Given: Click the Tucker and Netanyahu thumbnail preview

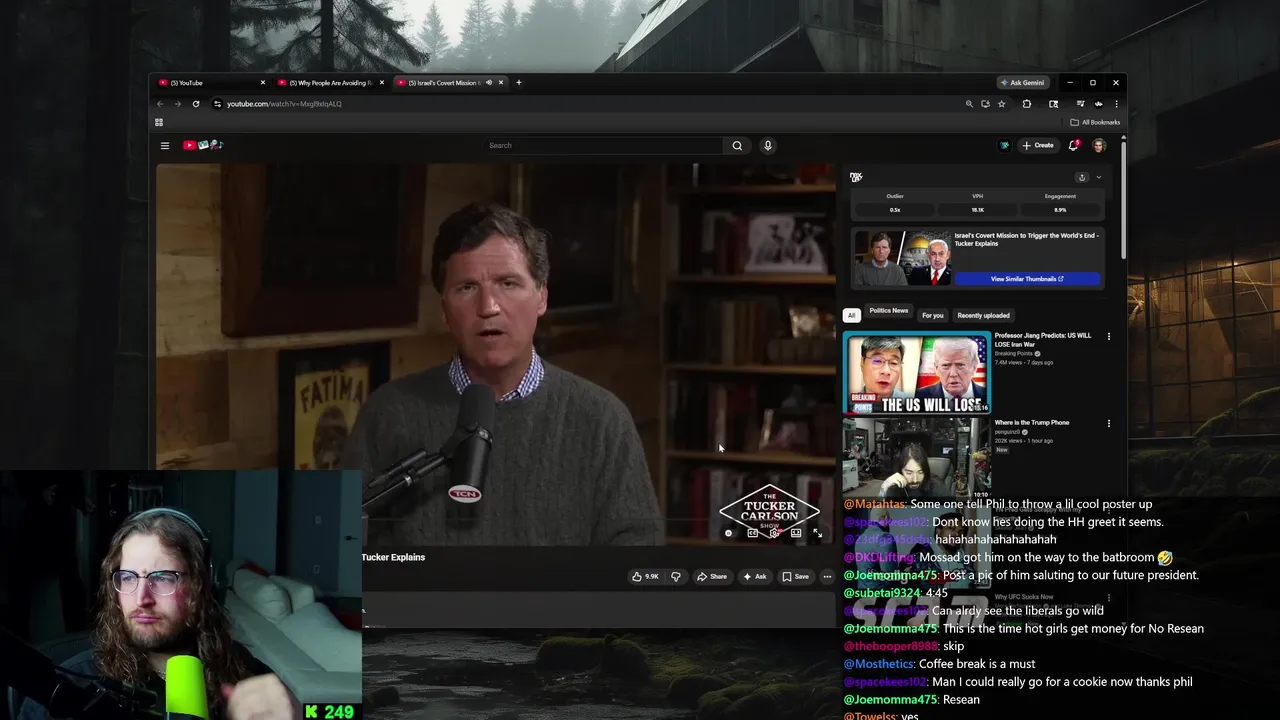Looking at the screenshot, I should click(901, 259).
